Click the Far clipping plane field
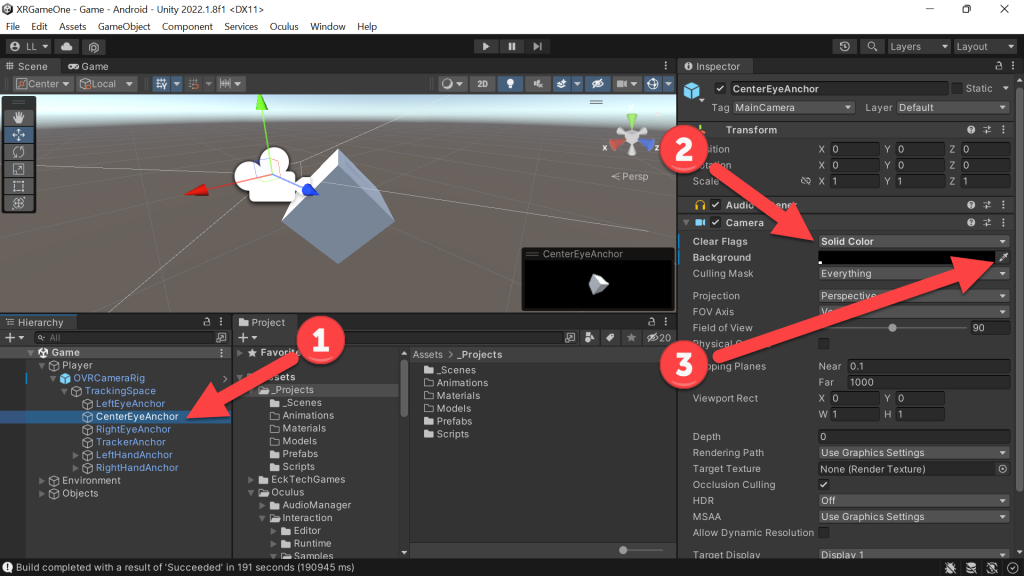This screenshot has width=1024, height=576. click(x=928, y=382)
